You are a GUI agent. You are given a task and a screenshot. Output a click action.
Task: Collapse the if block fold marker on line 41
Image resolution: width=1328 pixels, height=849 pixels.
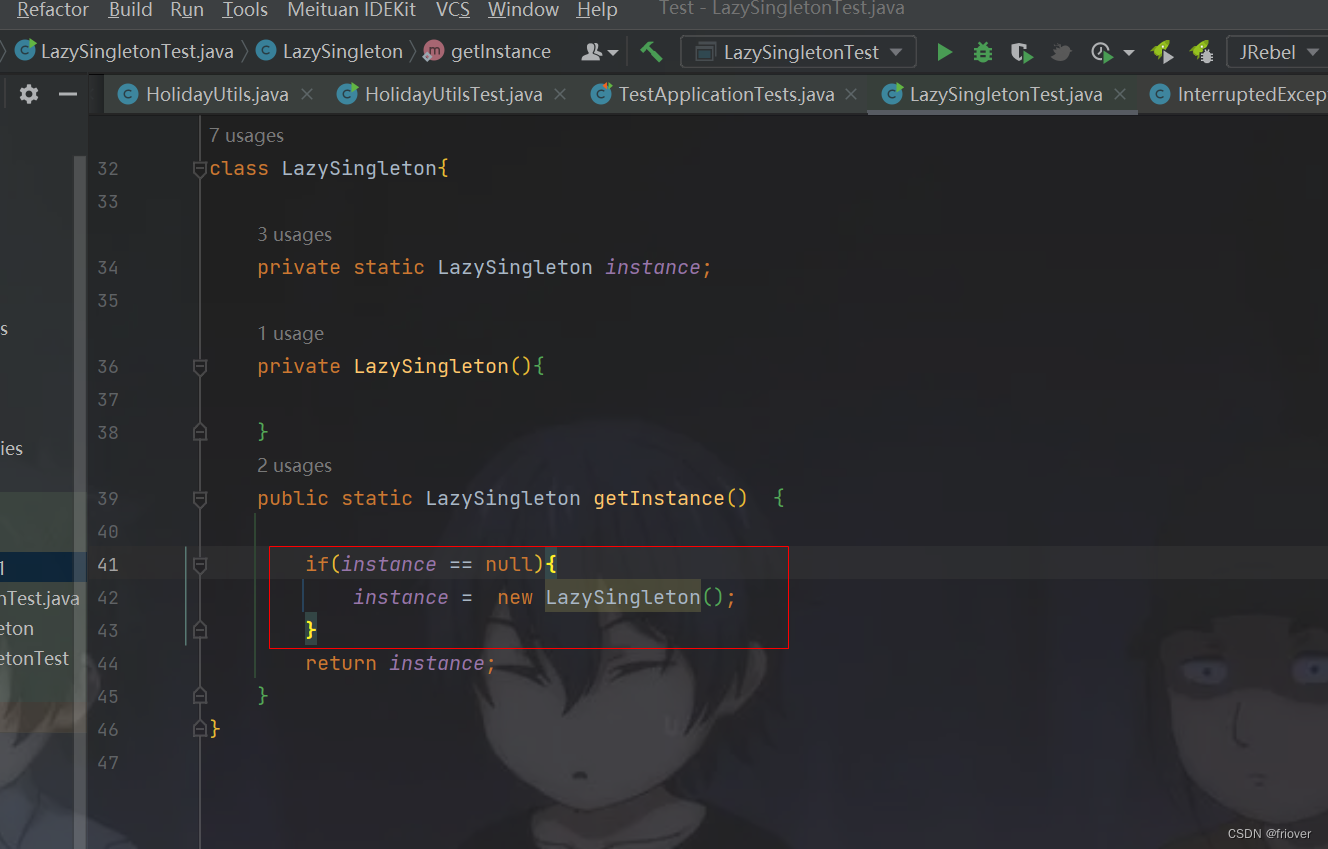(199, 565)
